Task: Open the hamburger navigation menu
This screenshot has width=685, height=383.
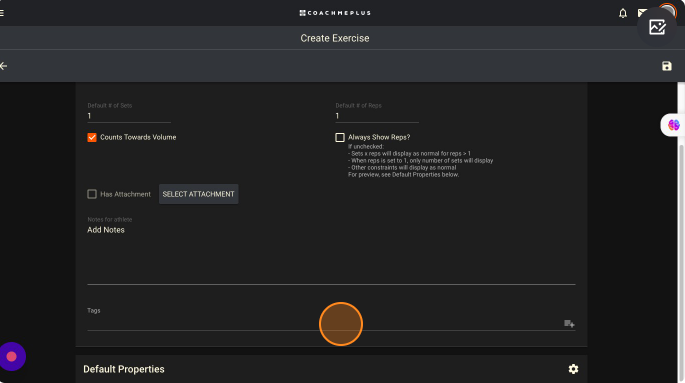Action: [2, 13]
